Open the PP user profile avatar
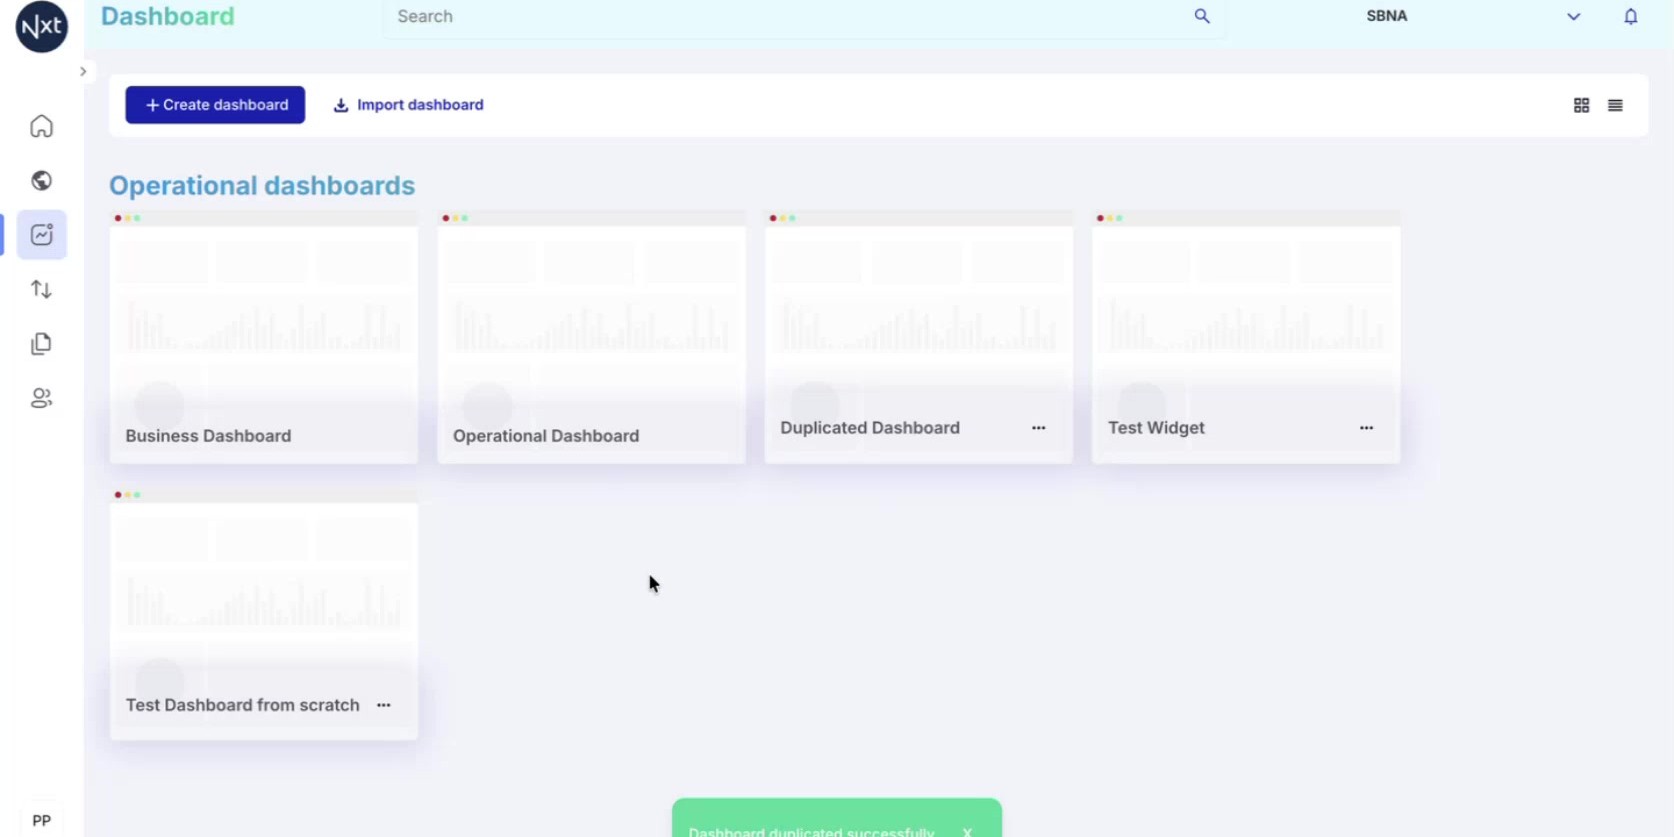The image size is (1674, 837). click(x=42, y=820)
